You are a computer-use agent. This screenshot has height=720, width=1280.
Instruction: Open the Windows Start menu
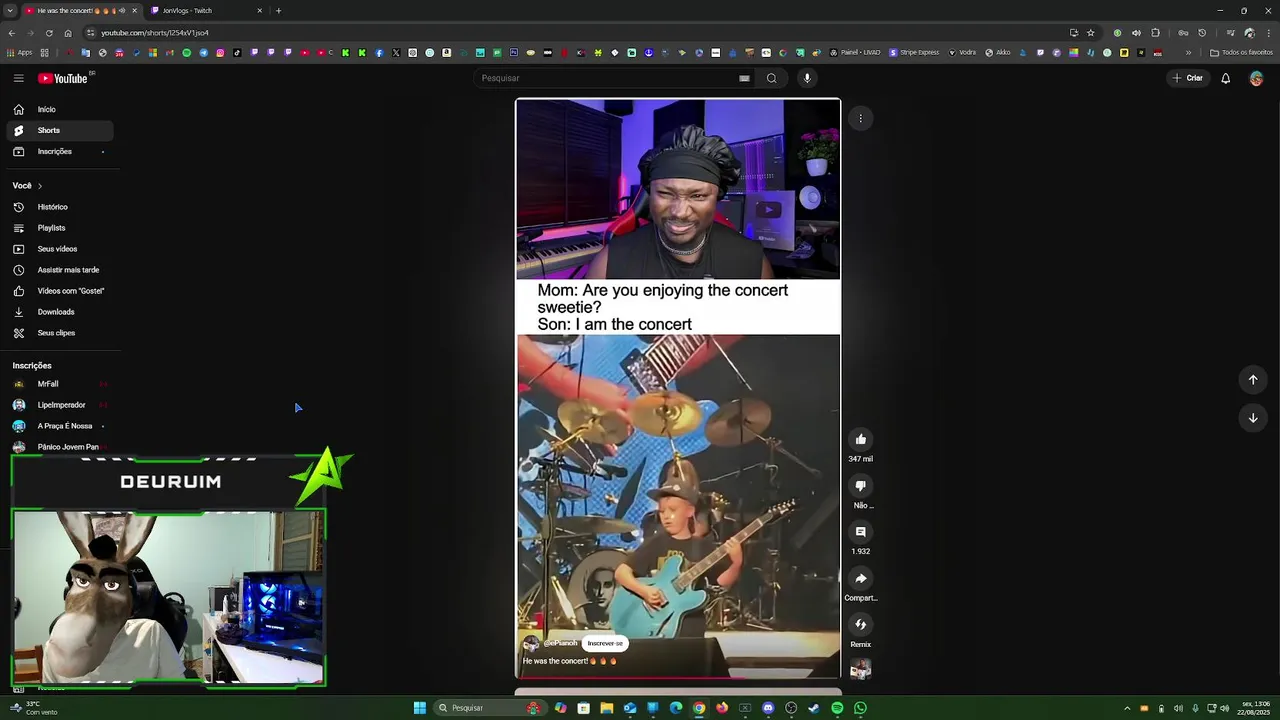tap(420, 708)
